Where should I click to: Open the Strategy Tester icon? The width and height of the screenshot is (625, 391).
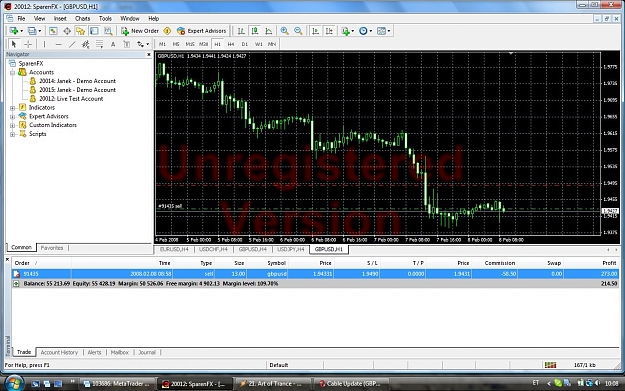pyautogui.click(x=108, y=31)
